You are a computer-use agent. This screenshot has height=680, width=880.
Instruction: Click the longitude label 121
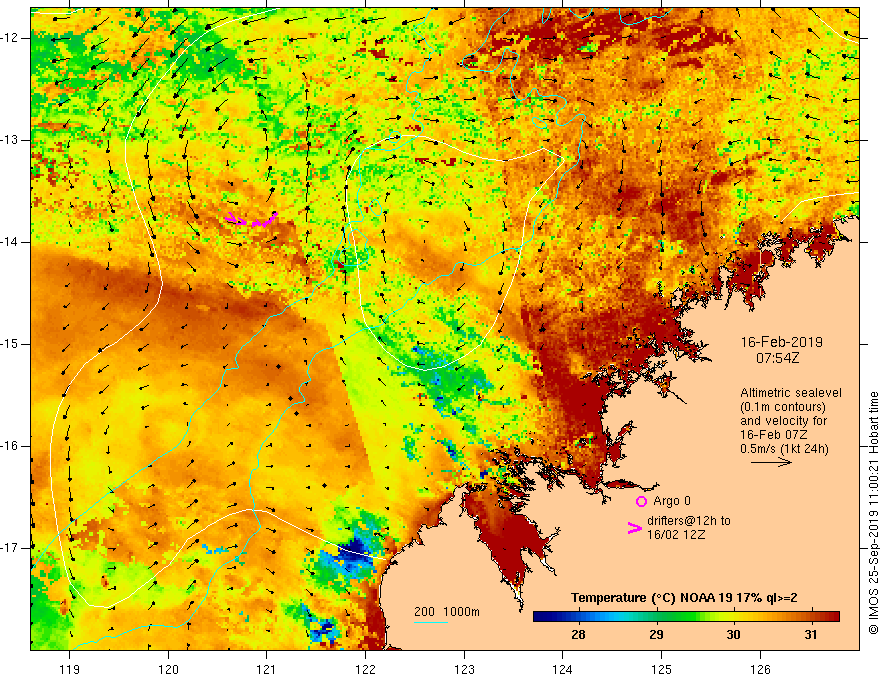pos(267,669)
